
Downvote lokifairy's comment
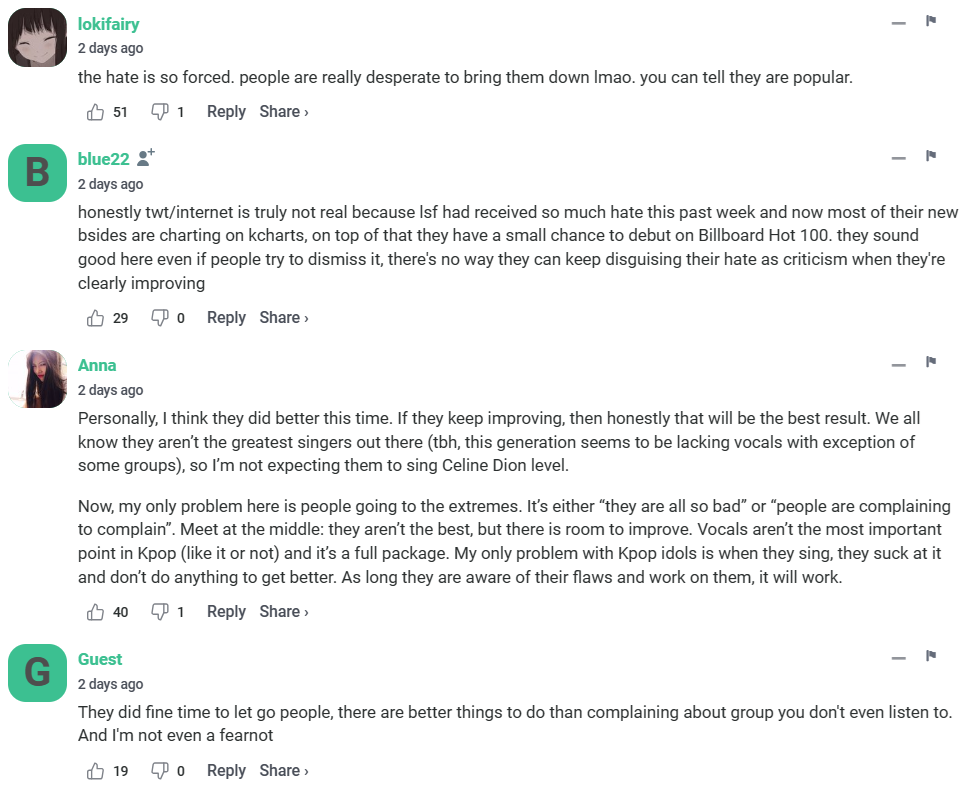click(159, 112)
